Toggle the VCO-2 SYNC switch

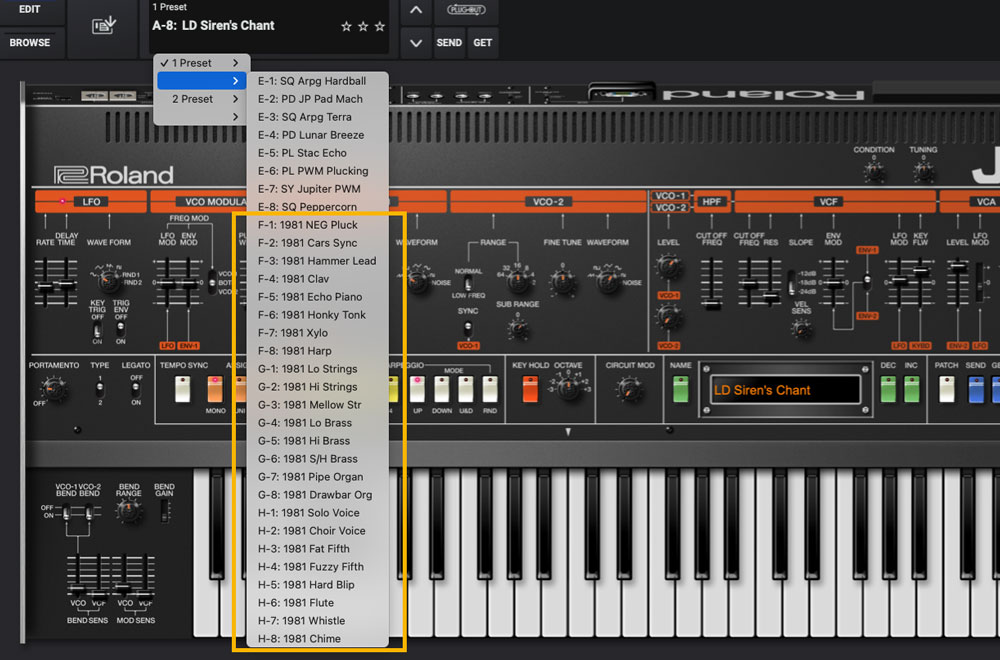click(467, 329)
